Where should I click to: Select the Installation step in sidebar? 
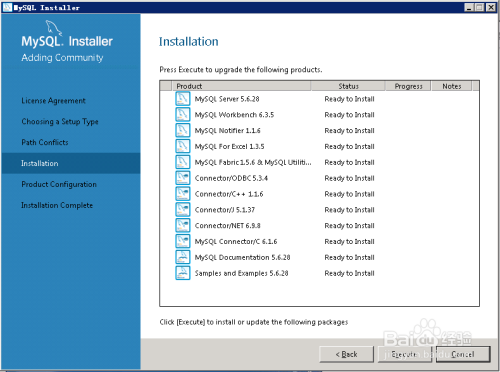(71, 163)
